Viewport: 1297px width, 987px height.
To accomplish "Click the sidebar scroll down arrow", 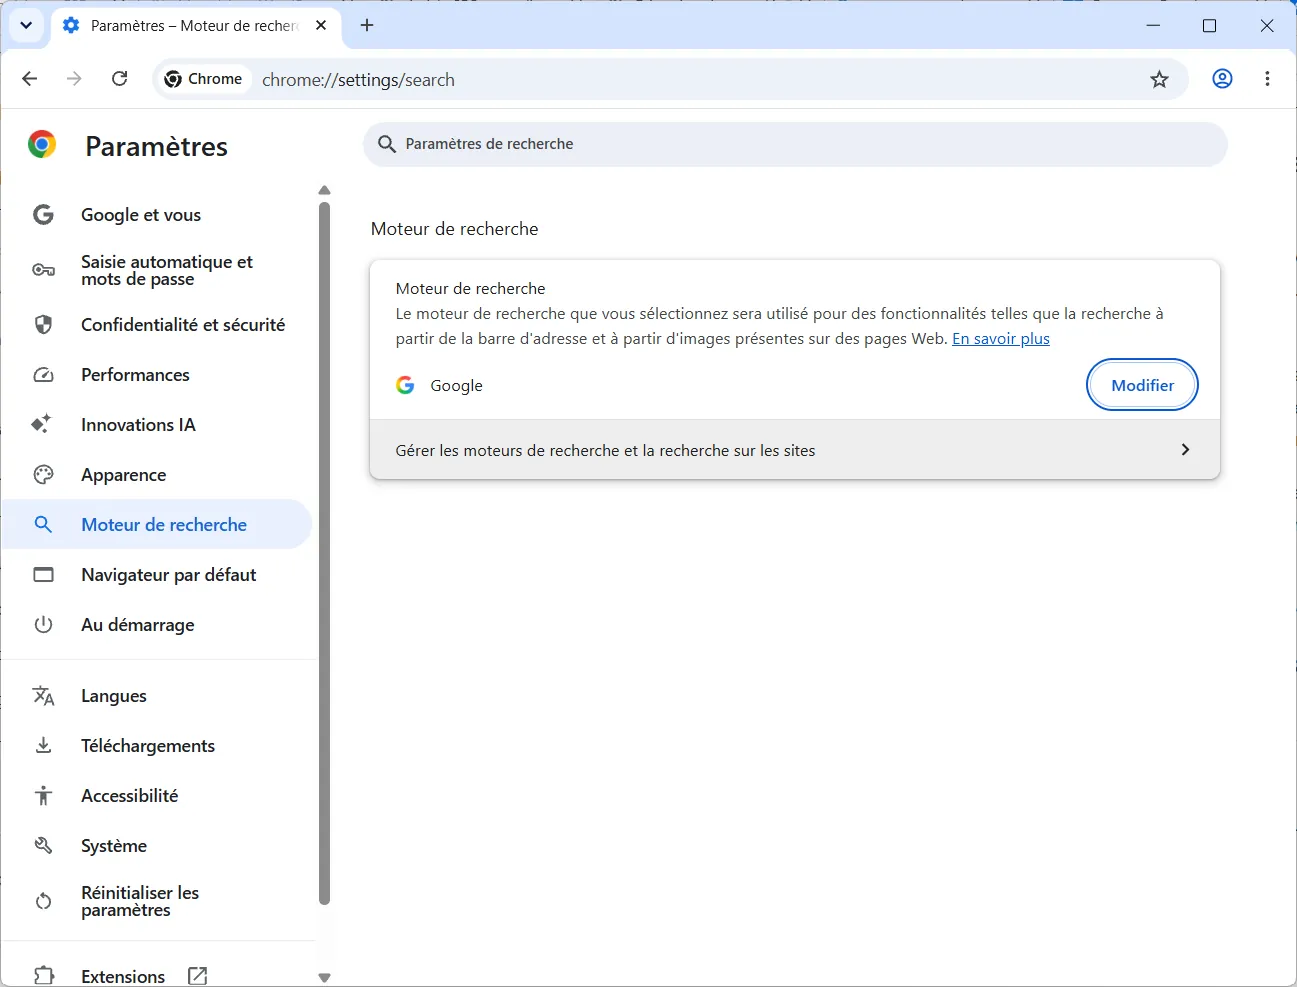I will pyautogui.click(x=324, y=978).
